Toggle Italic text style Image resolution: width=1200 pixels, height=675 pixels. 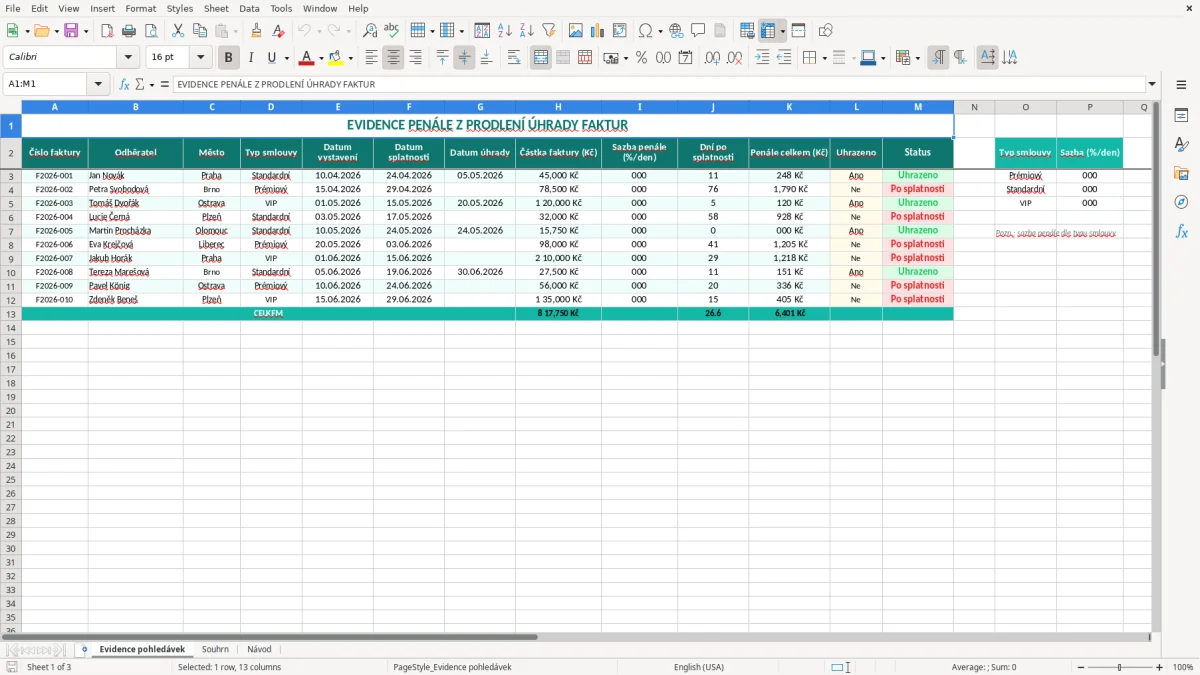pos(250,58)
